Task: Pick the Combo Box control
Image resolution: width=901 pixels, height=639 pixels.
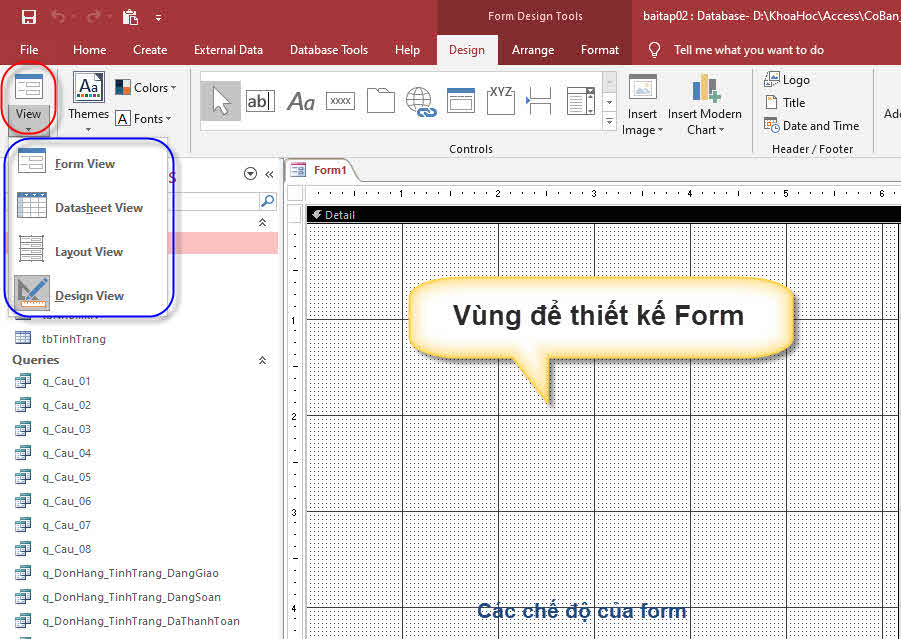Action: click(x=581, y=101)
